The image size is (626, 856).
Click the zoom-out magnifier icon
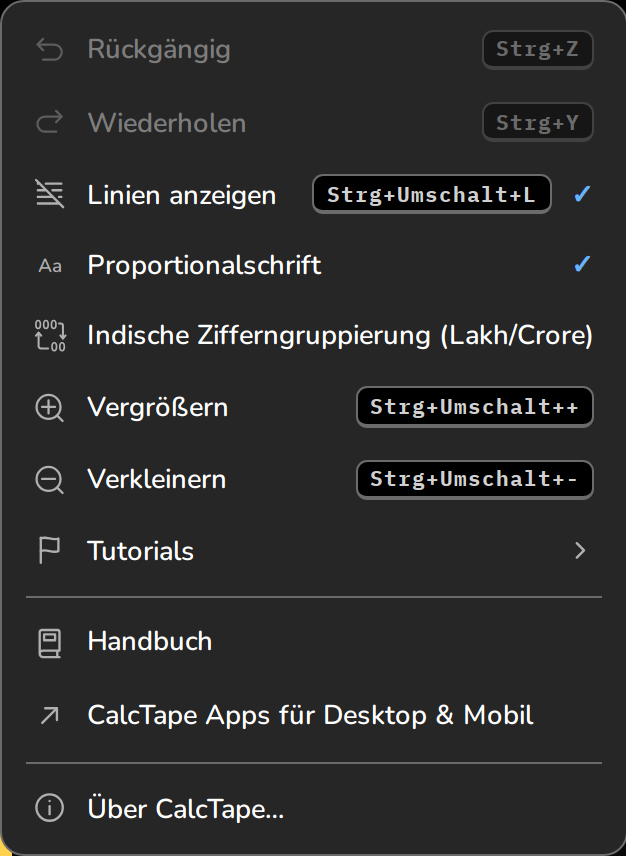[x=49, y=480]
